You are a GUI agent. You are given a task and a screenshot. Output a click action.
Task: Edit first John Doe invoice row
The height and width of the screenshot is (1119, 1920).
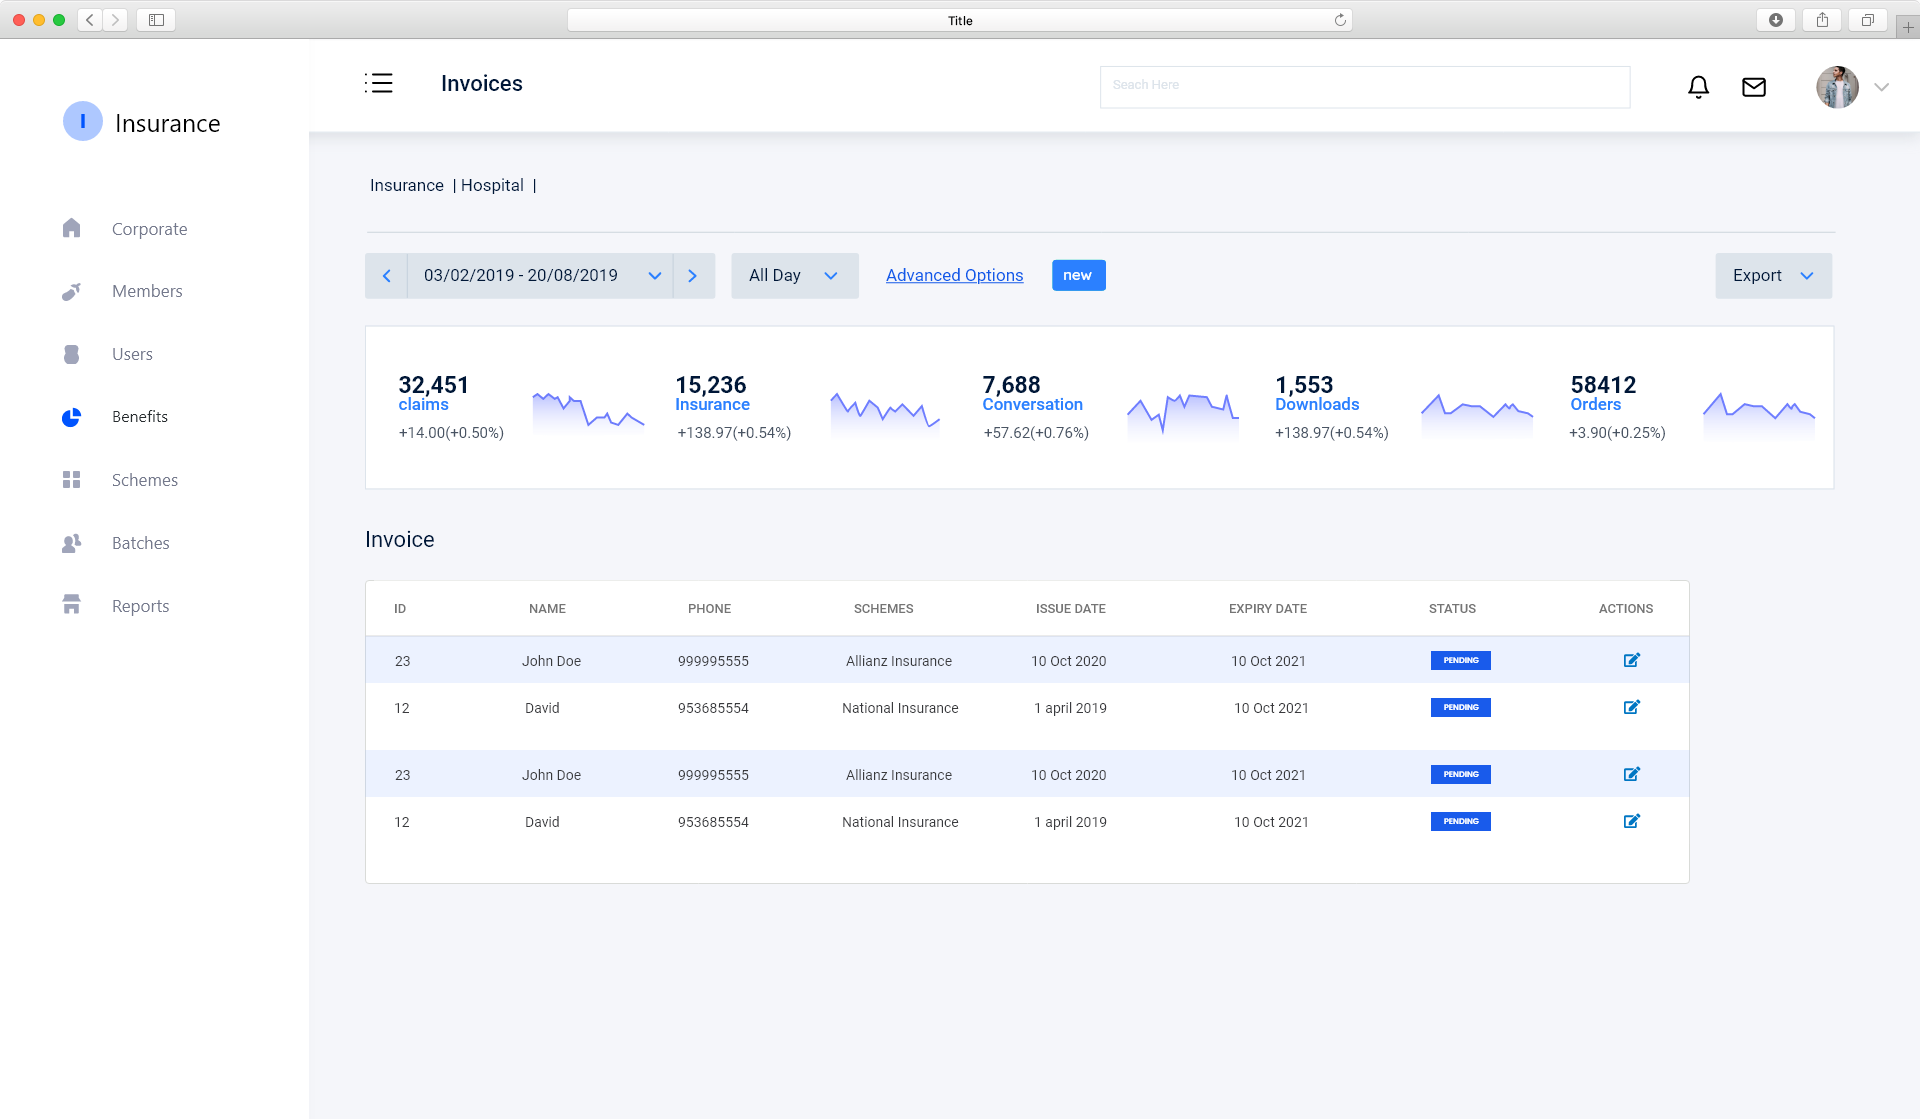point(1631,660)
